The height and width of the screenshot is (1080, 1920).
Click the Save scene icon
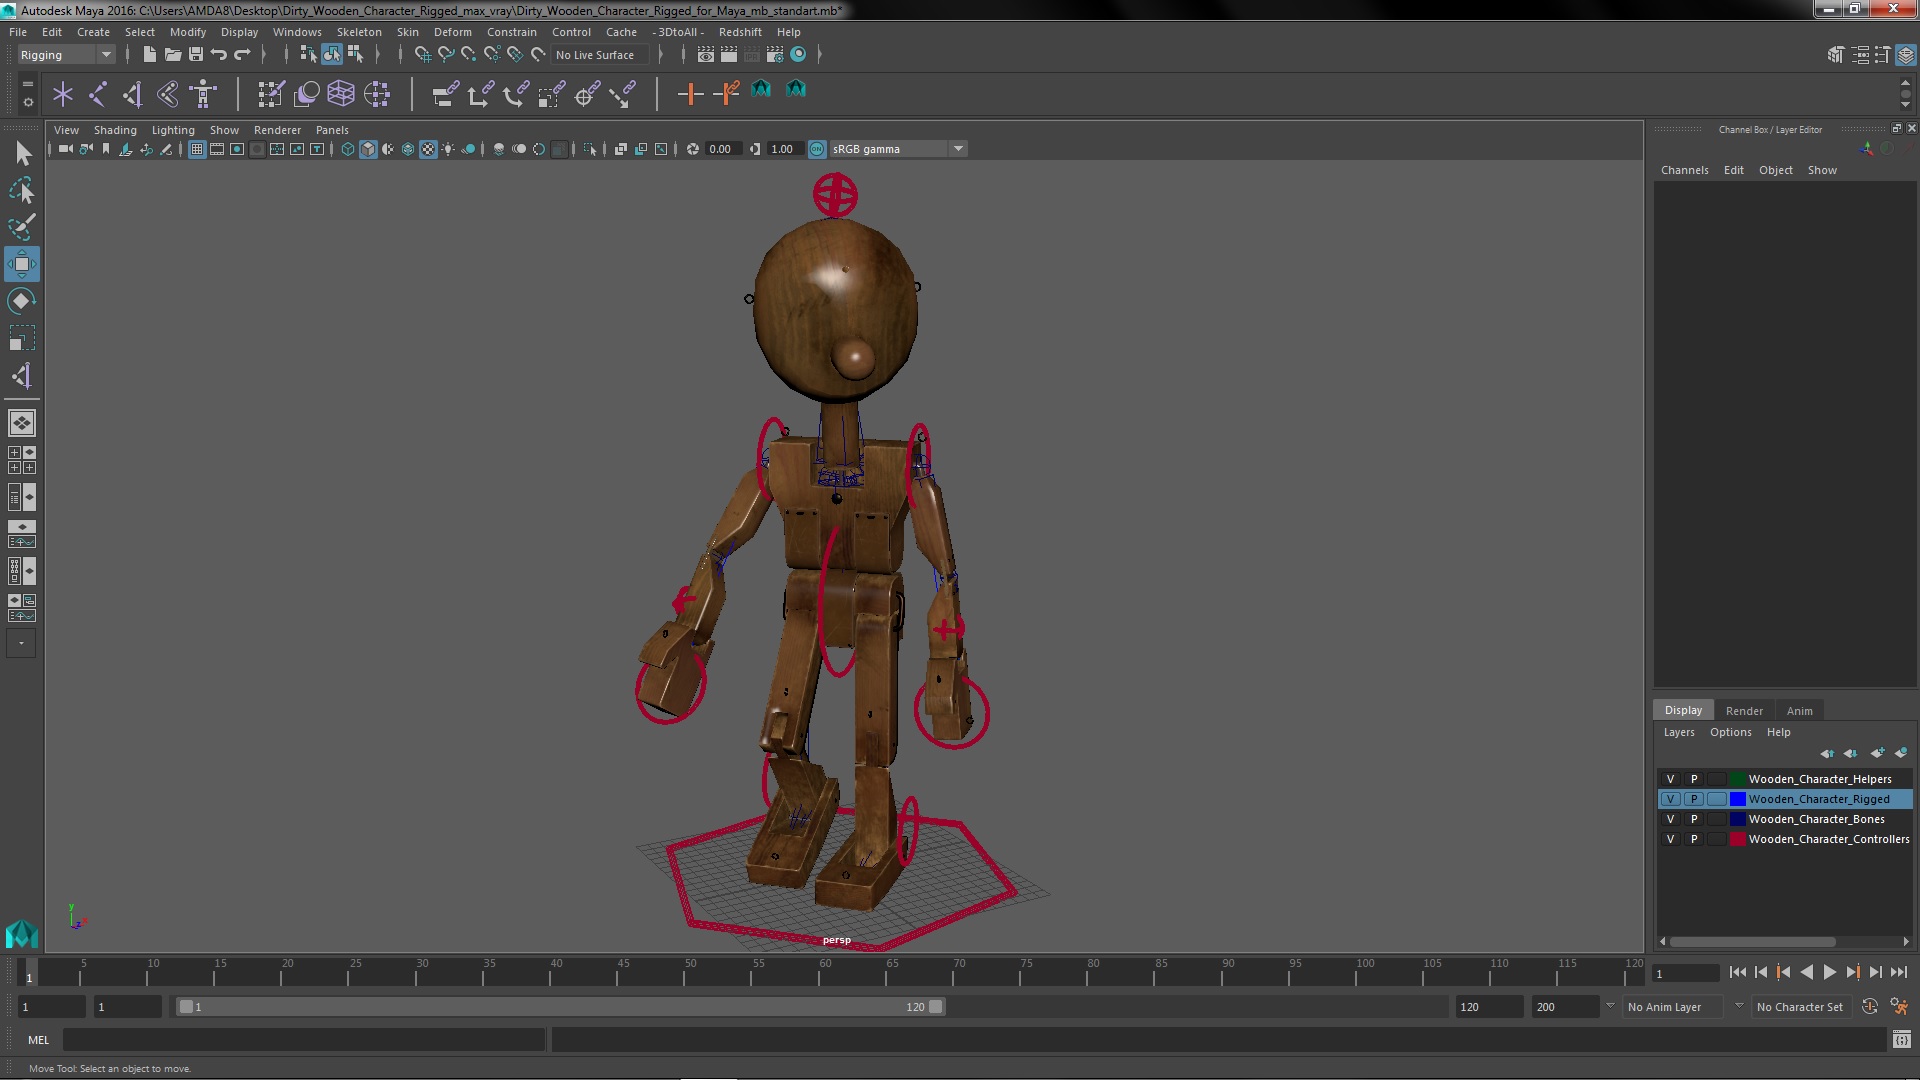tap(196, 55)
